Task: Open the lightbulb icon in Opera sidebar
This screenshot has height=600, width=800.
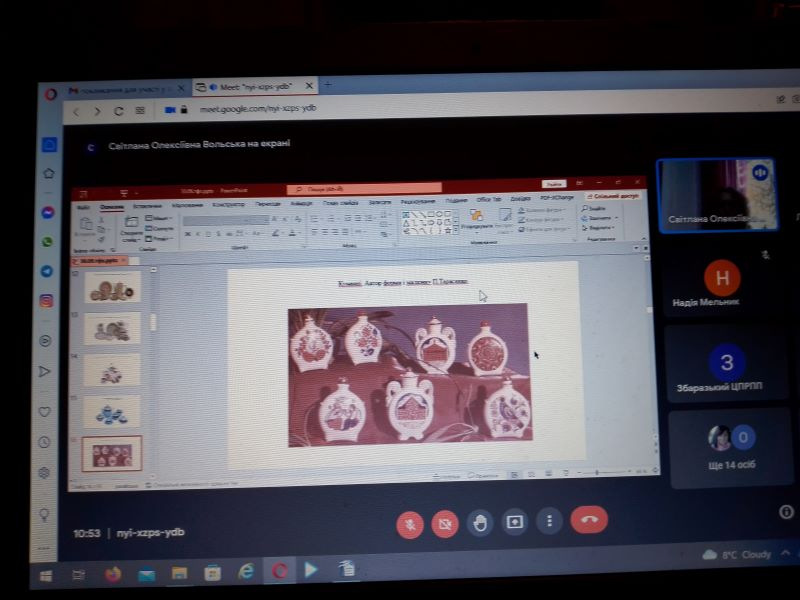Action: pyautogui.click(x=44, y=514)
